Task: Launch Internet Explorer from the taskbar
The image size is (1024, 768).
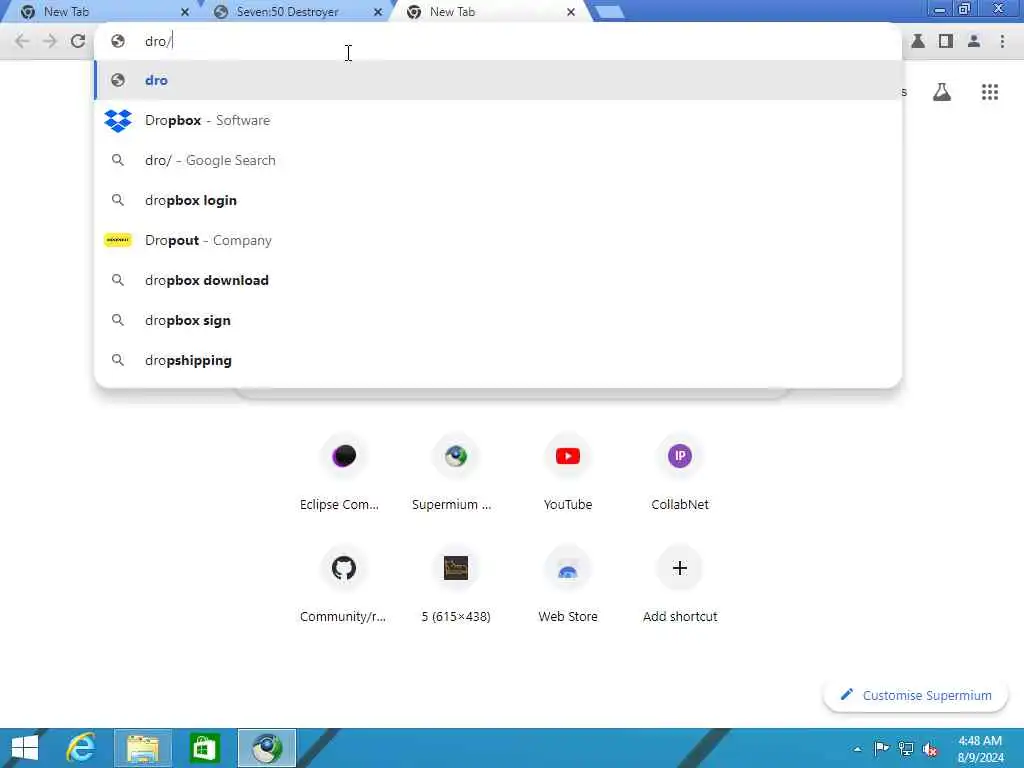Action: [81, 748]
